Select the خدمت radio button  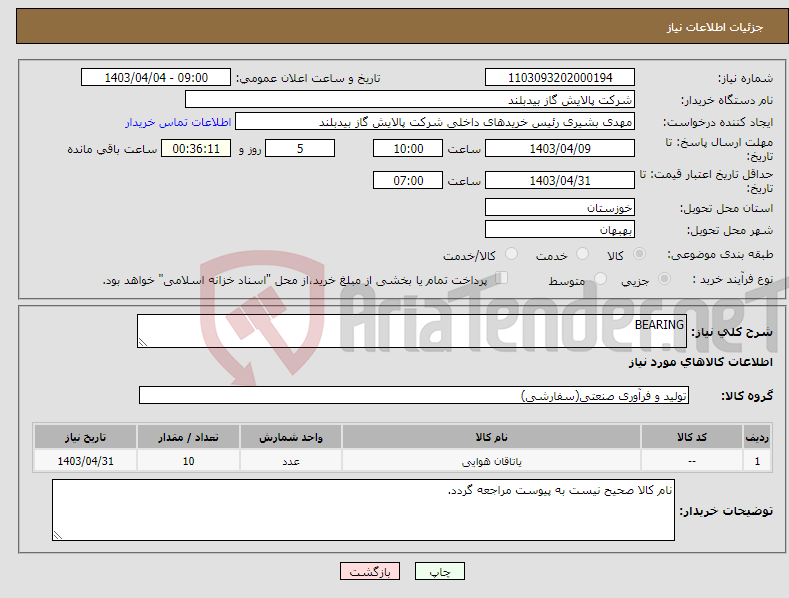click(582, 254)
